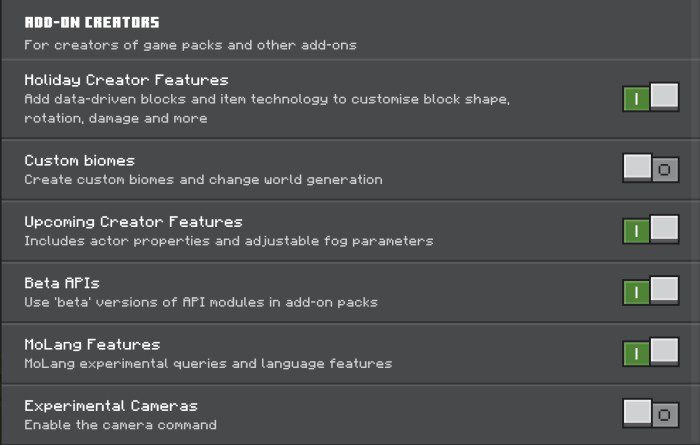Select the Custom biomes title text
The image size is (700, 445).
point(79,160)
